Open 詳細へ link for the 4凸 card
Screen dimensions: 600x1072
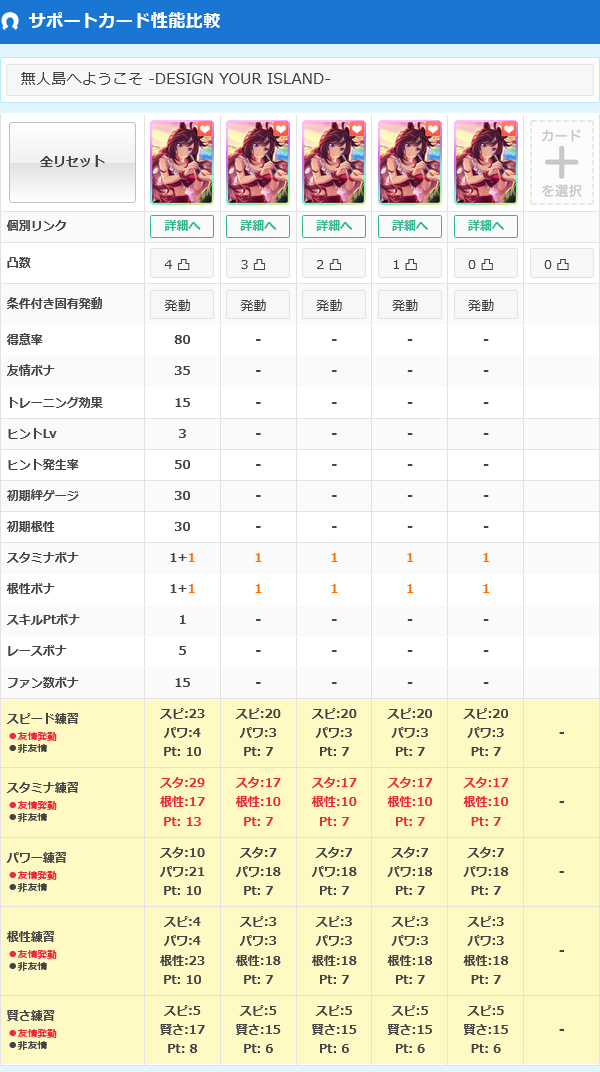click(182, 226)
